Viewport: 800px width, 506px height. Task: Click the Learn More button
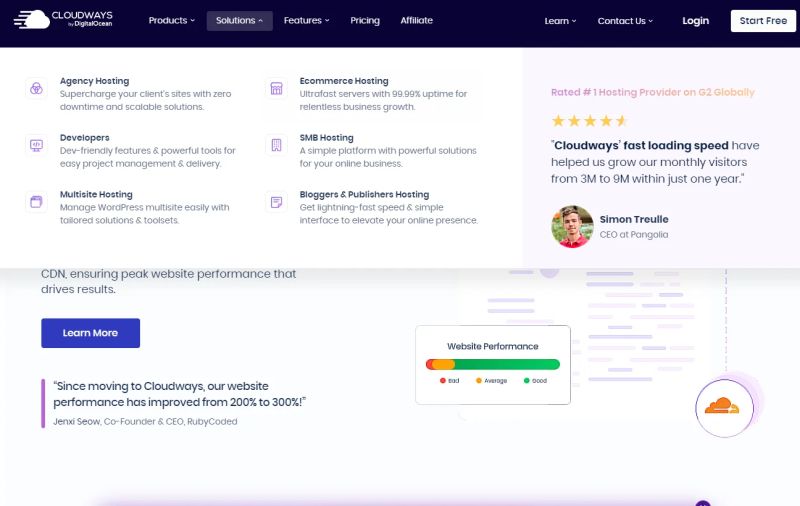(x=90, y=333)
